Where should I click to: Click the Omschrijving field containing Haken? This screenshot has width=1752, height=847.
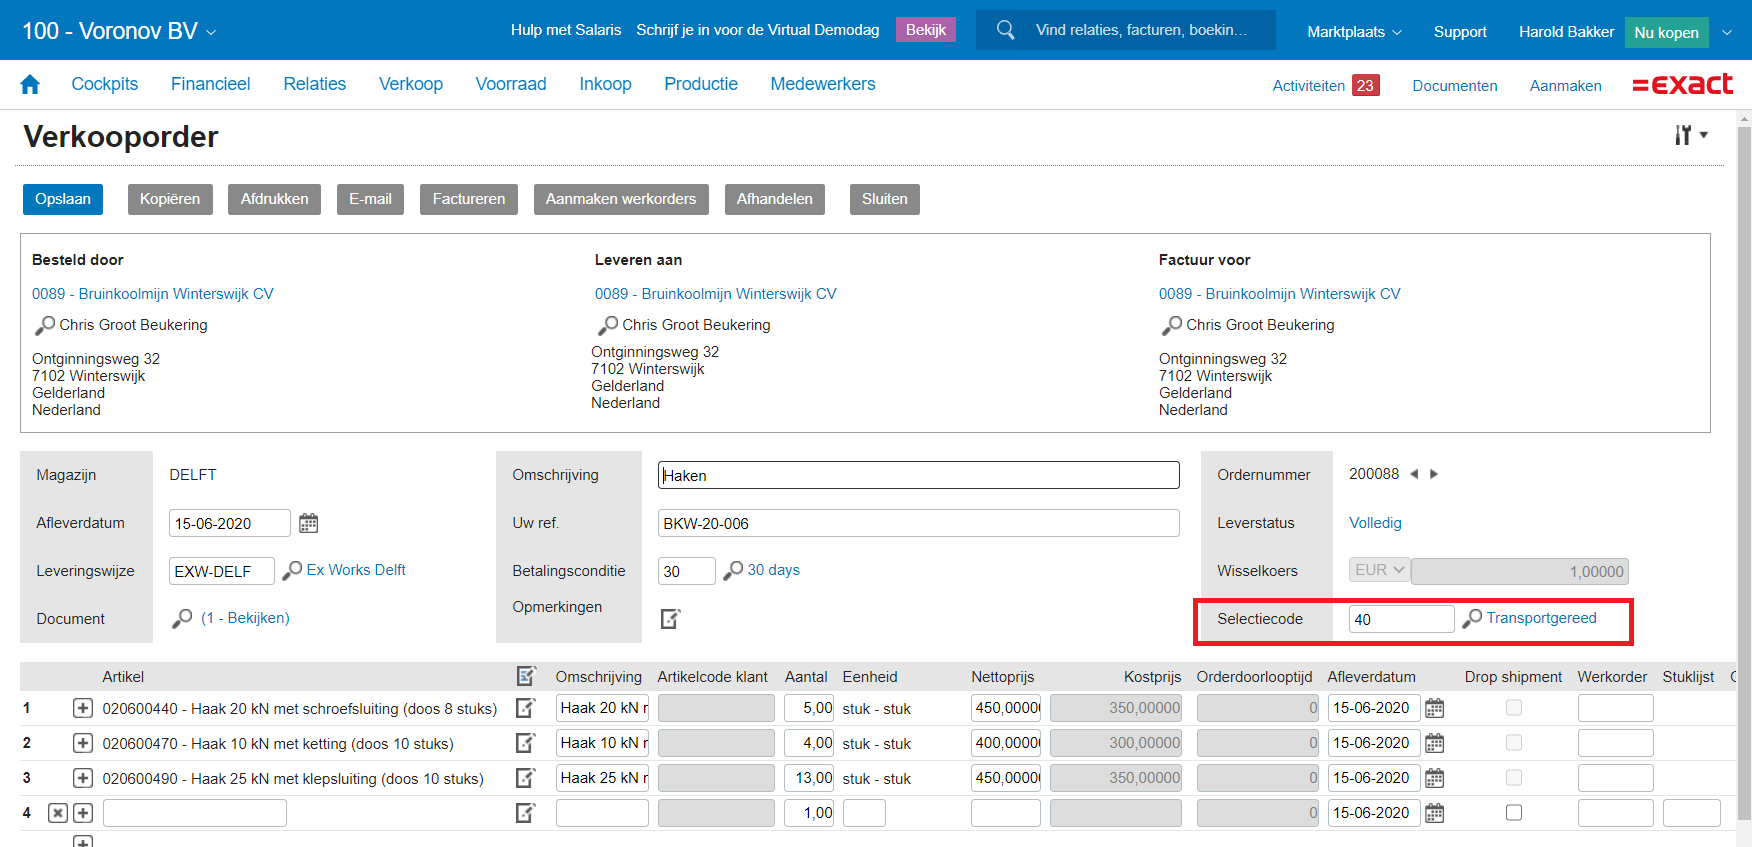tap(919, 475)
